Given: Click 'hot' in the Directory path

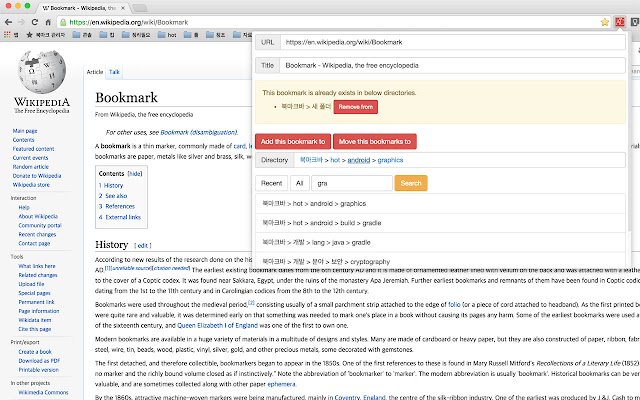Looking at the screenshot, I should pos(335,160).
